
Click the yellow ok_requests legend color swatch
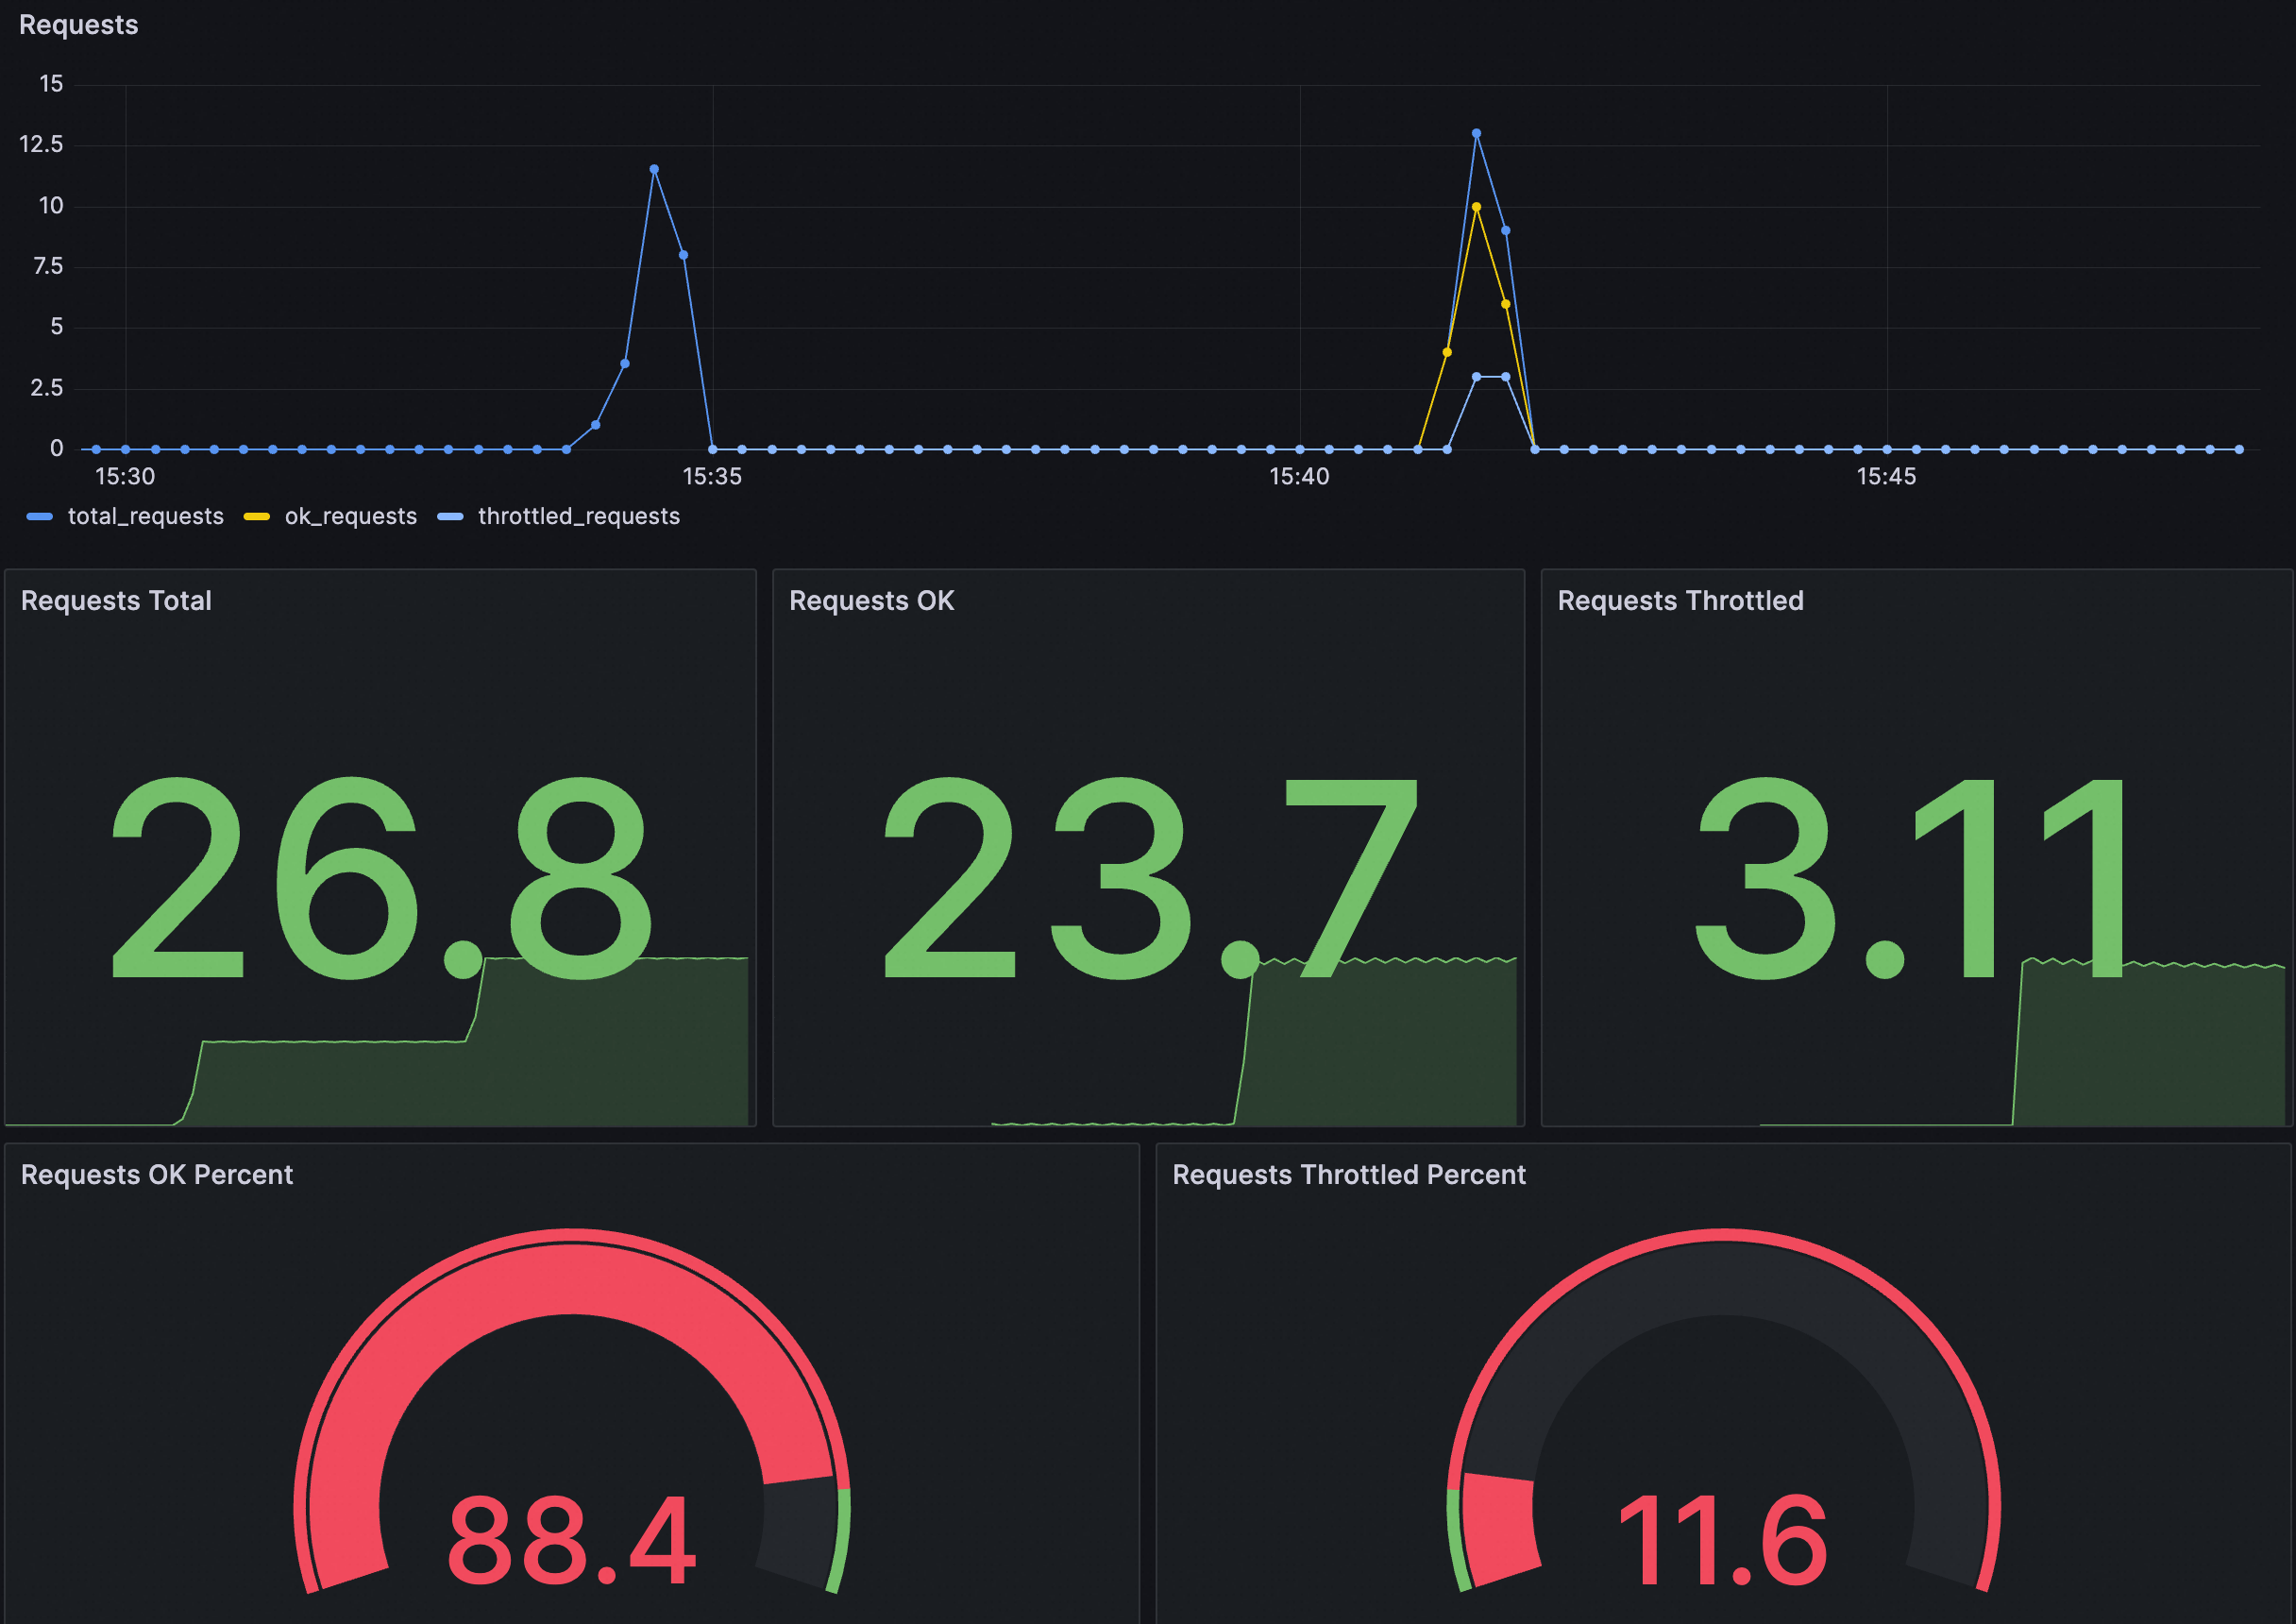pos(257,517)
